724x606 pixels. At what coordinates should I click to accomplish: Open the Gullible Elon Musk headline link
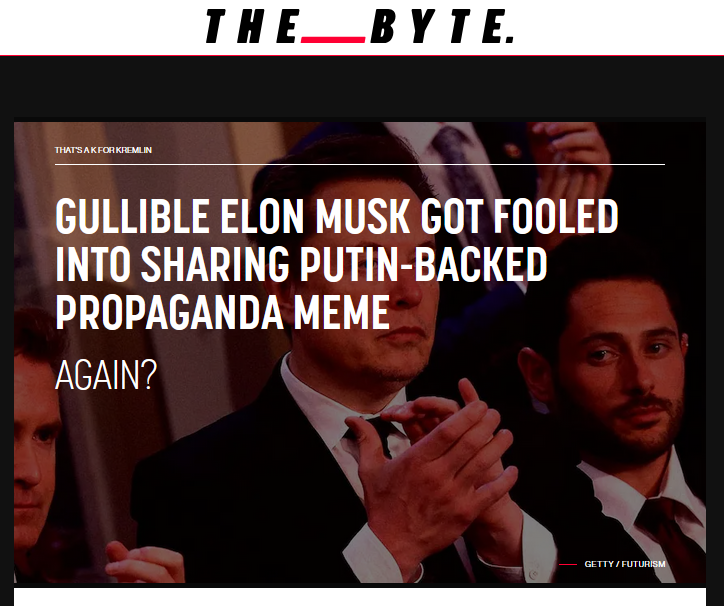click(337, 264)
